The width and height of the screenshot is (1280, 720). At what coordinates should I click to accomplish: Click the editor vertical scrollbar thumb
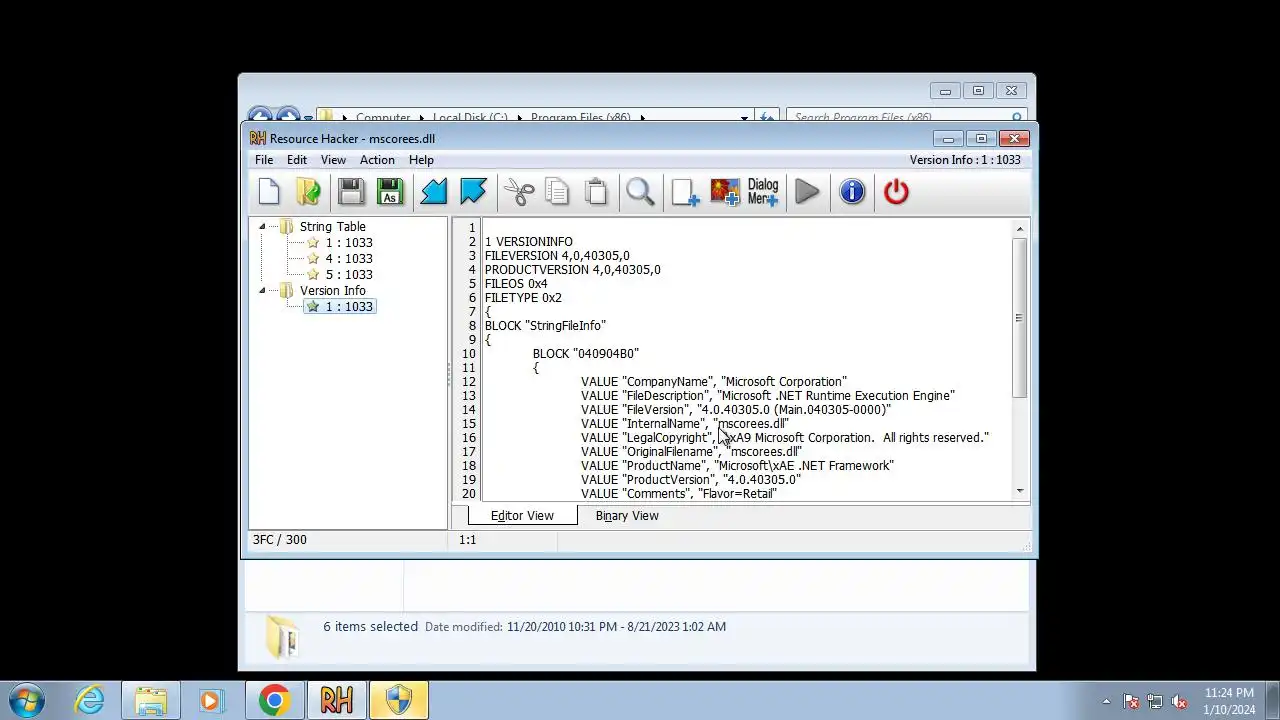click(1020, 317)
